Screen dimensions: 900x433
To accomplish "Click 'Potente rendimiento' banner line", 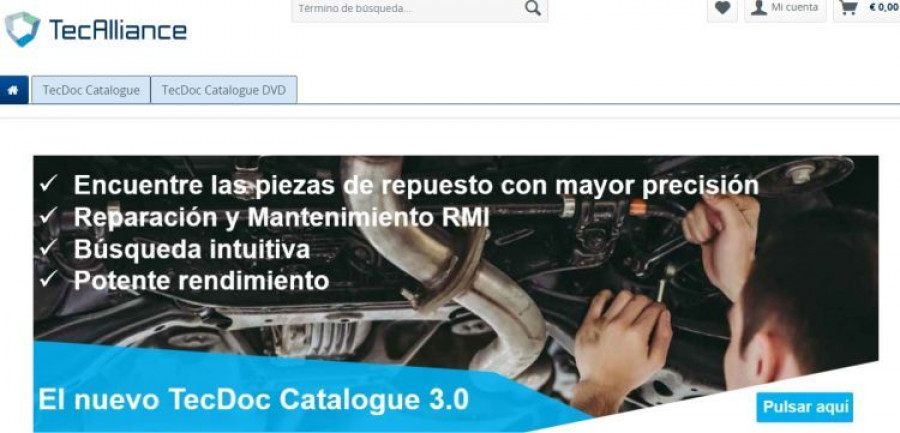I will point(201,281).
